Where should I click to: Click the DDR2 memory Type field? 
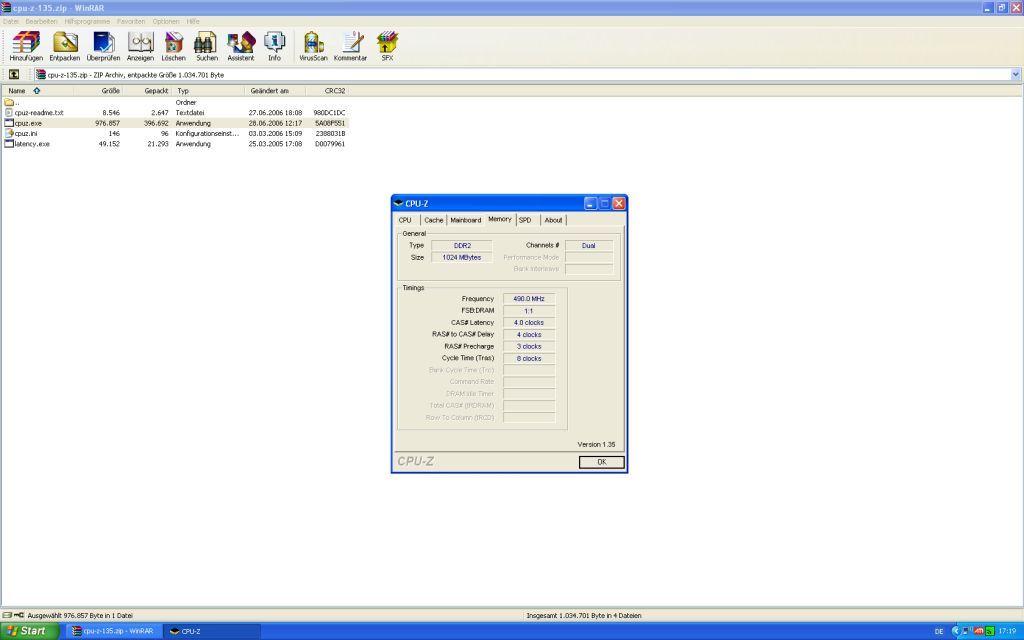click(x=462, y=246)
